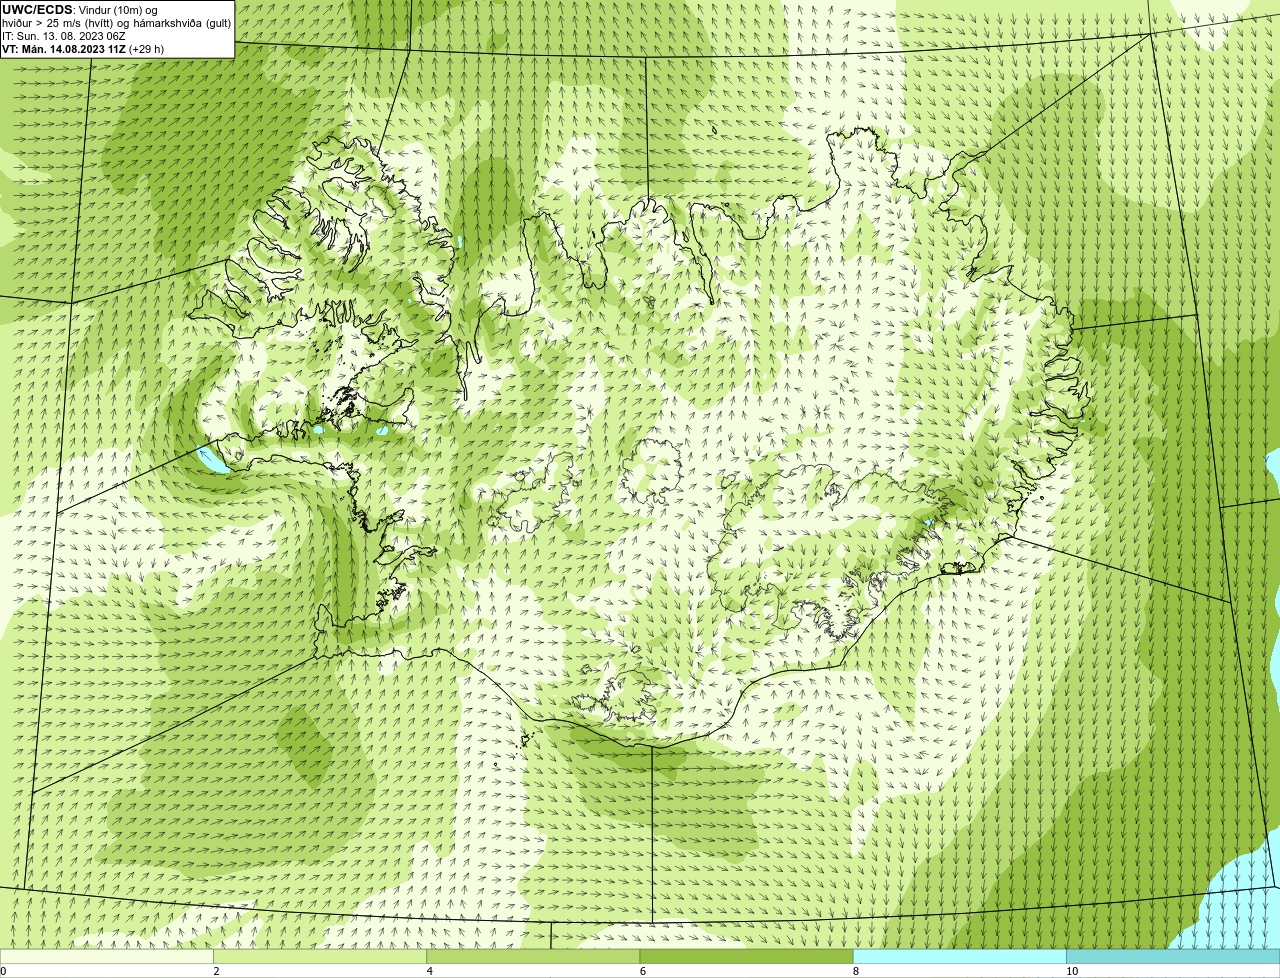Click the scale label '10'
The image size is (1280, 978).
coord(1072,971)
